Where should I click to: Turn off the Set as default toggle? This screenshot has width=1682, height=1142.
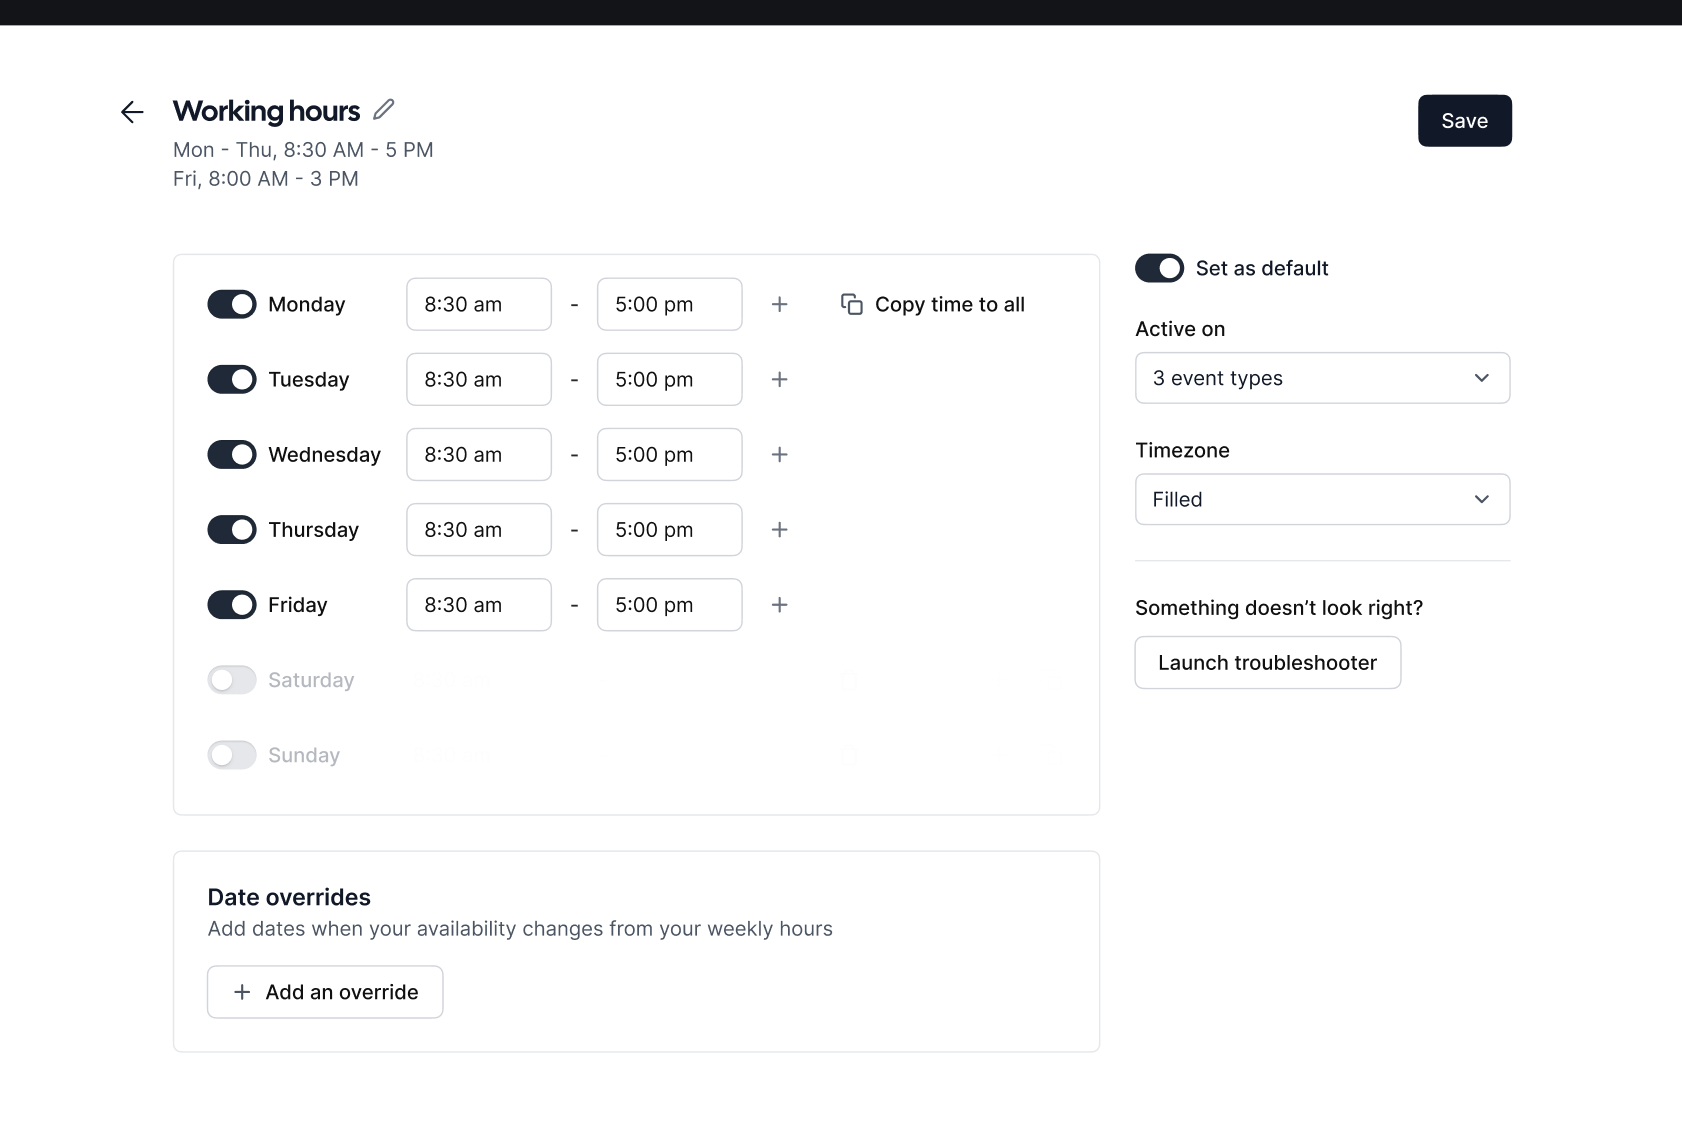(x=1159, y=268)
